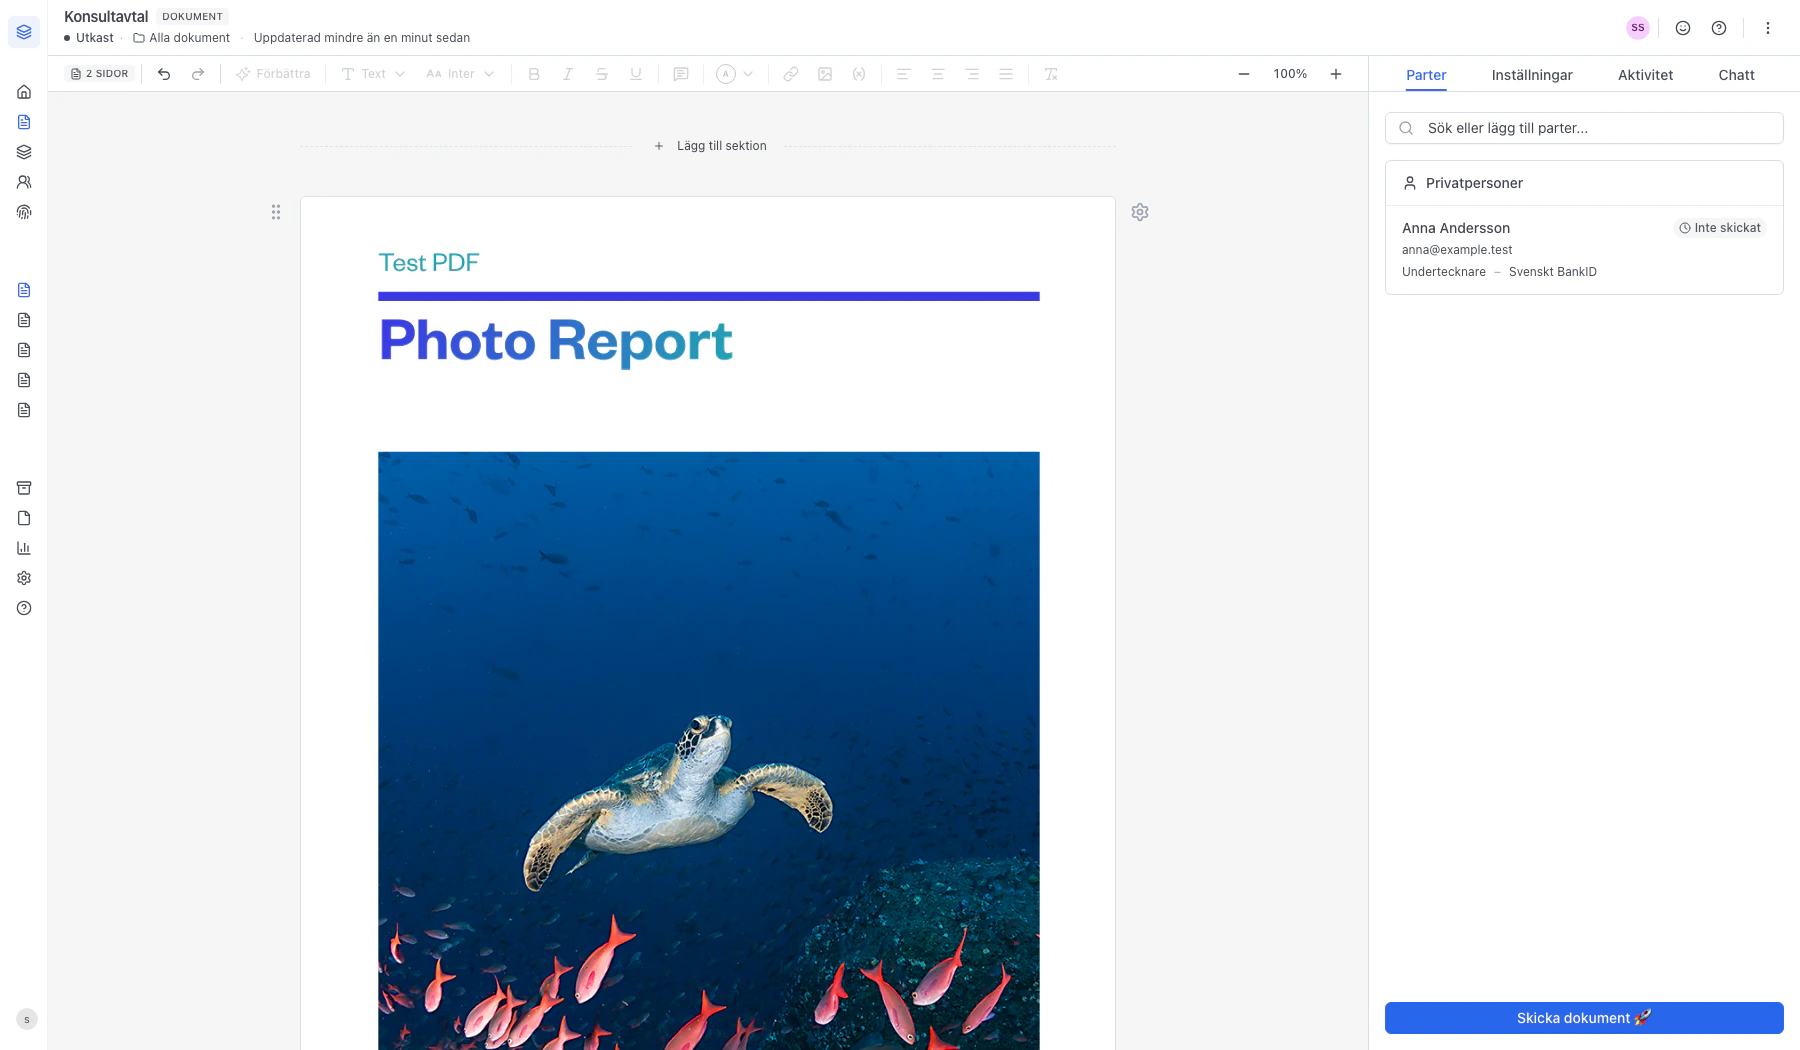Click the Skicka dokument button
The image size is (1800, 1050).
coord(1584,1018)
